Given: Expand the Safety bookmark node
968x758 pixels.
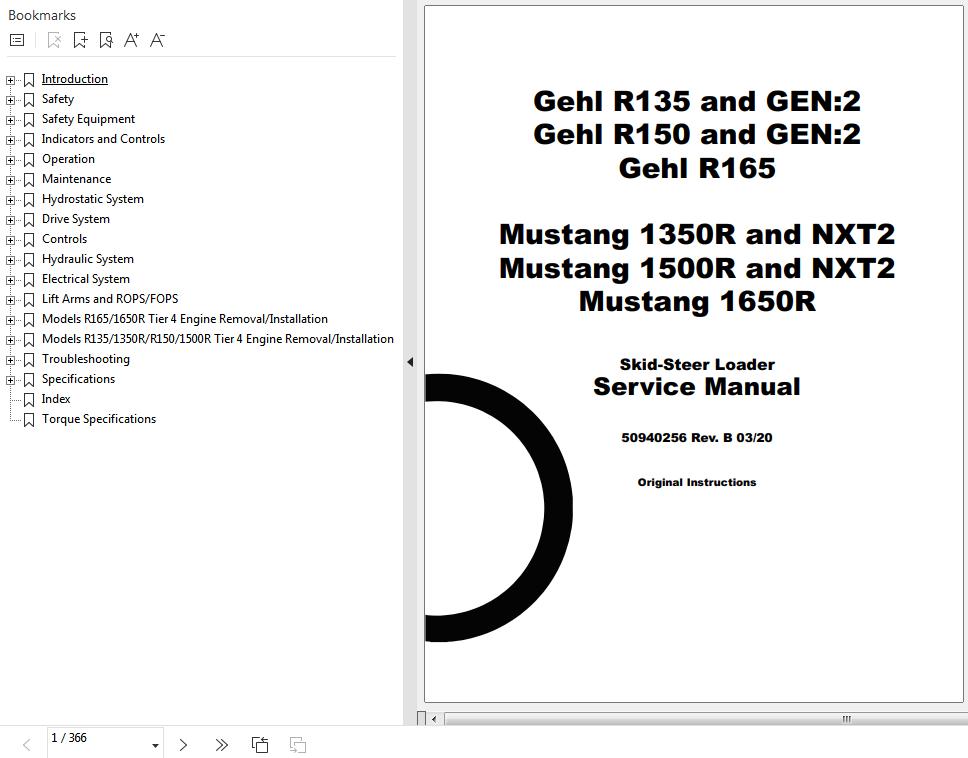Looking at the screenshot, I should (x=10, y=100).
